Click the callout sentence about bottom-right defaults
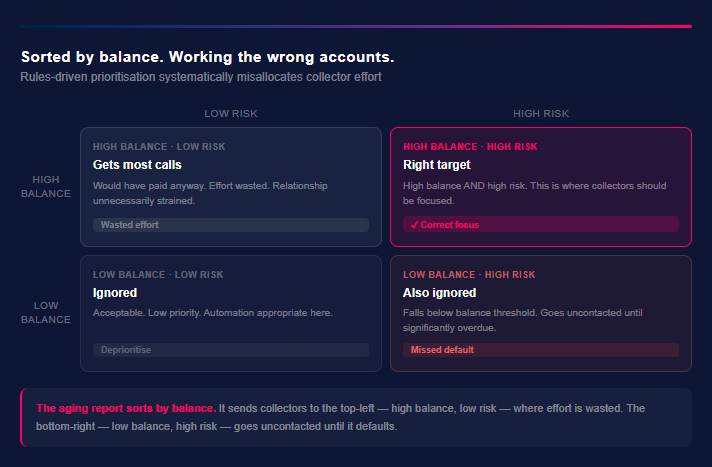Viewport: 712px width, 467px height. pos(341,417)
